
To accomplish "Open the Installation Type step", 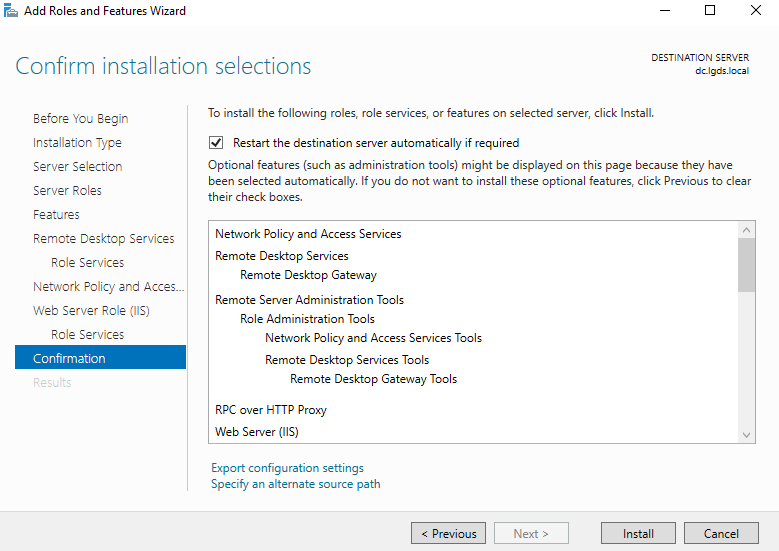I will 77,143.
